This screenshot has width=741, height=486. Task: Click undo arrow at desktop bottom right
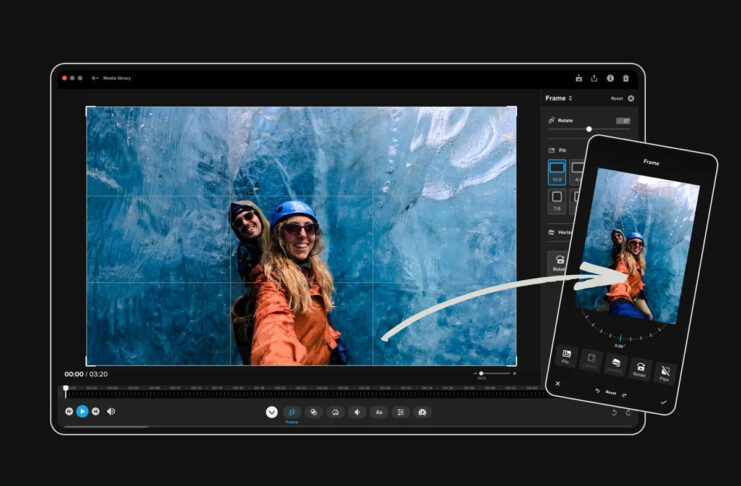[x=614, y=412]
